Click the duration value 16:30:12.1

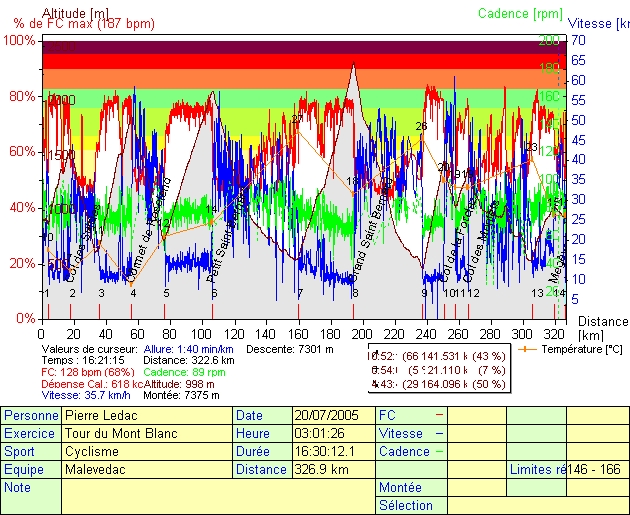(325, 452)
